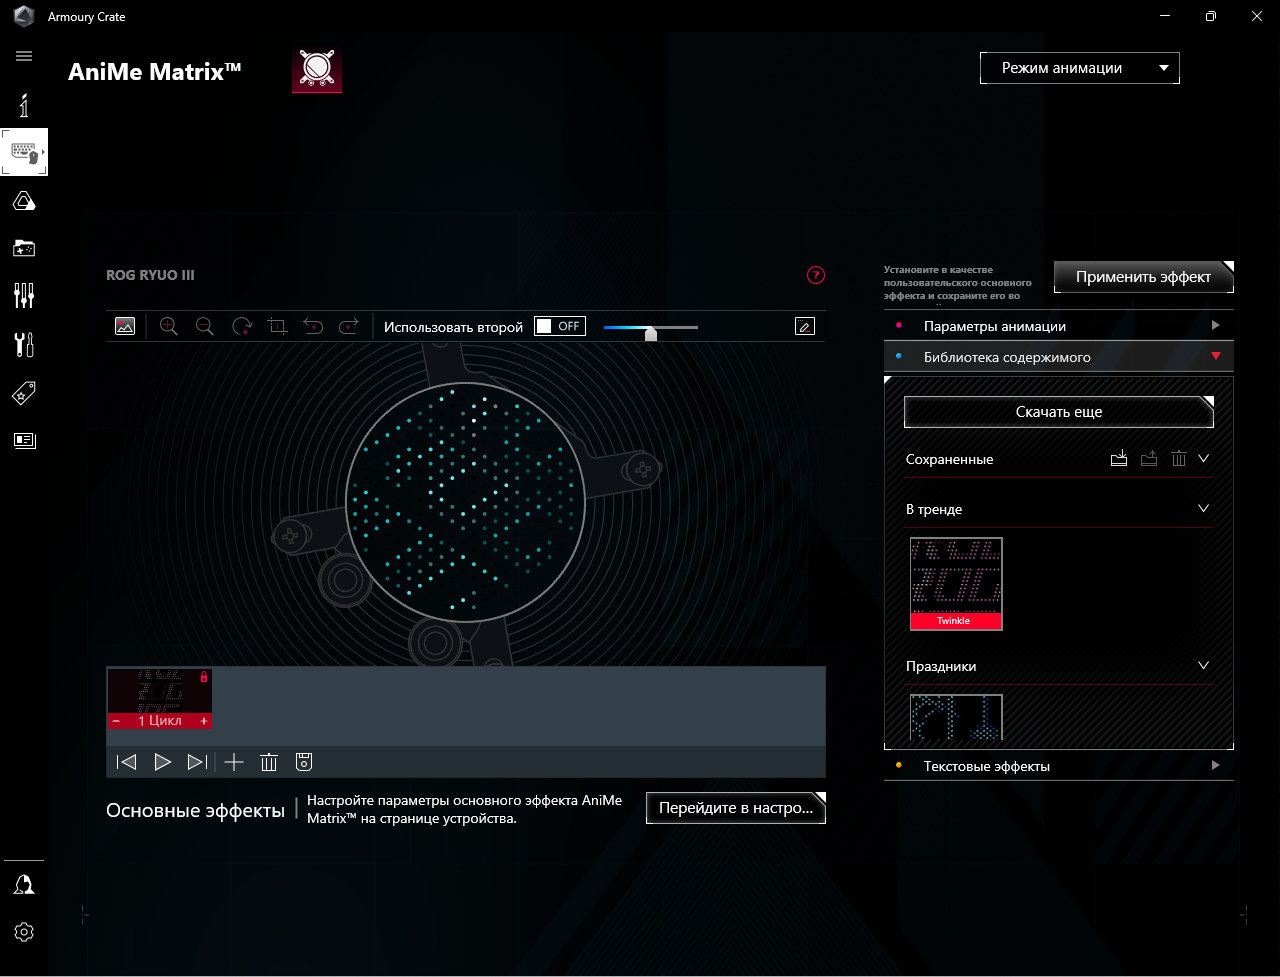This screenshot has width=1280, height=977.
Task: Open Scenario Profiles sliders icon in sidebar
Action: [24, 295]
